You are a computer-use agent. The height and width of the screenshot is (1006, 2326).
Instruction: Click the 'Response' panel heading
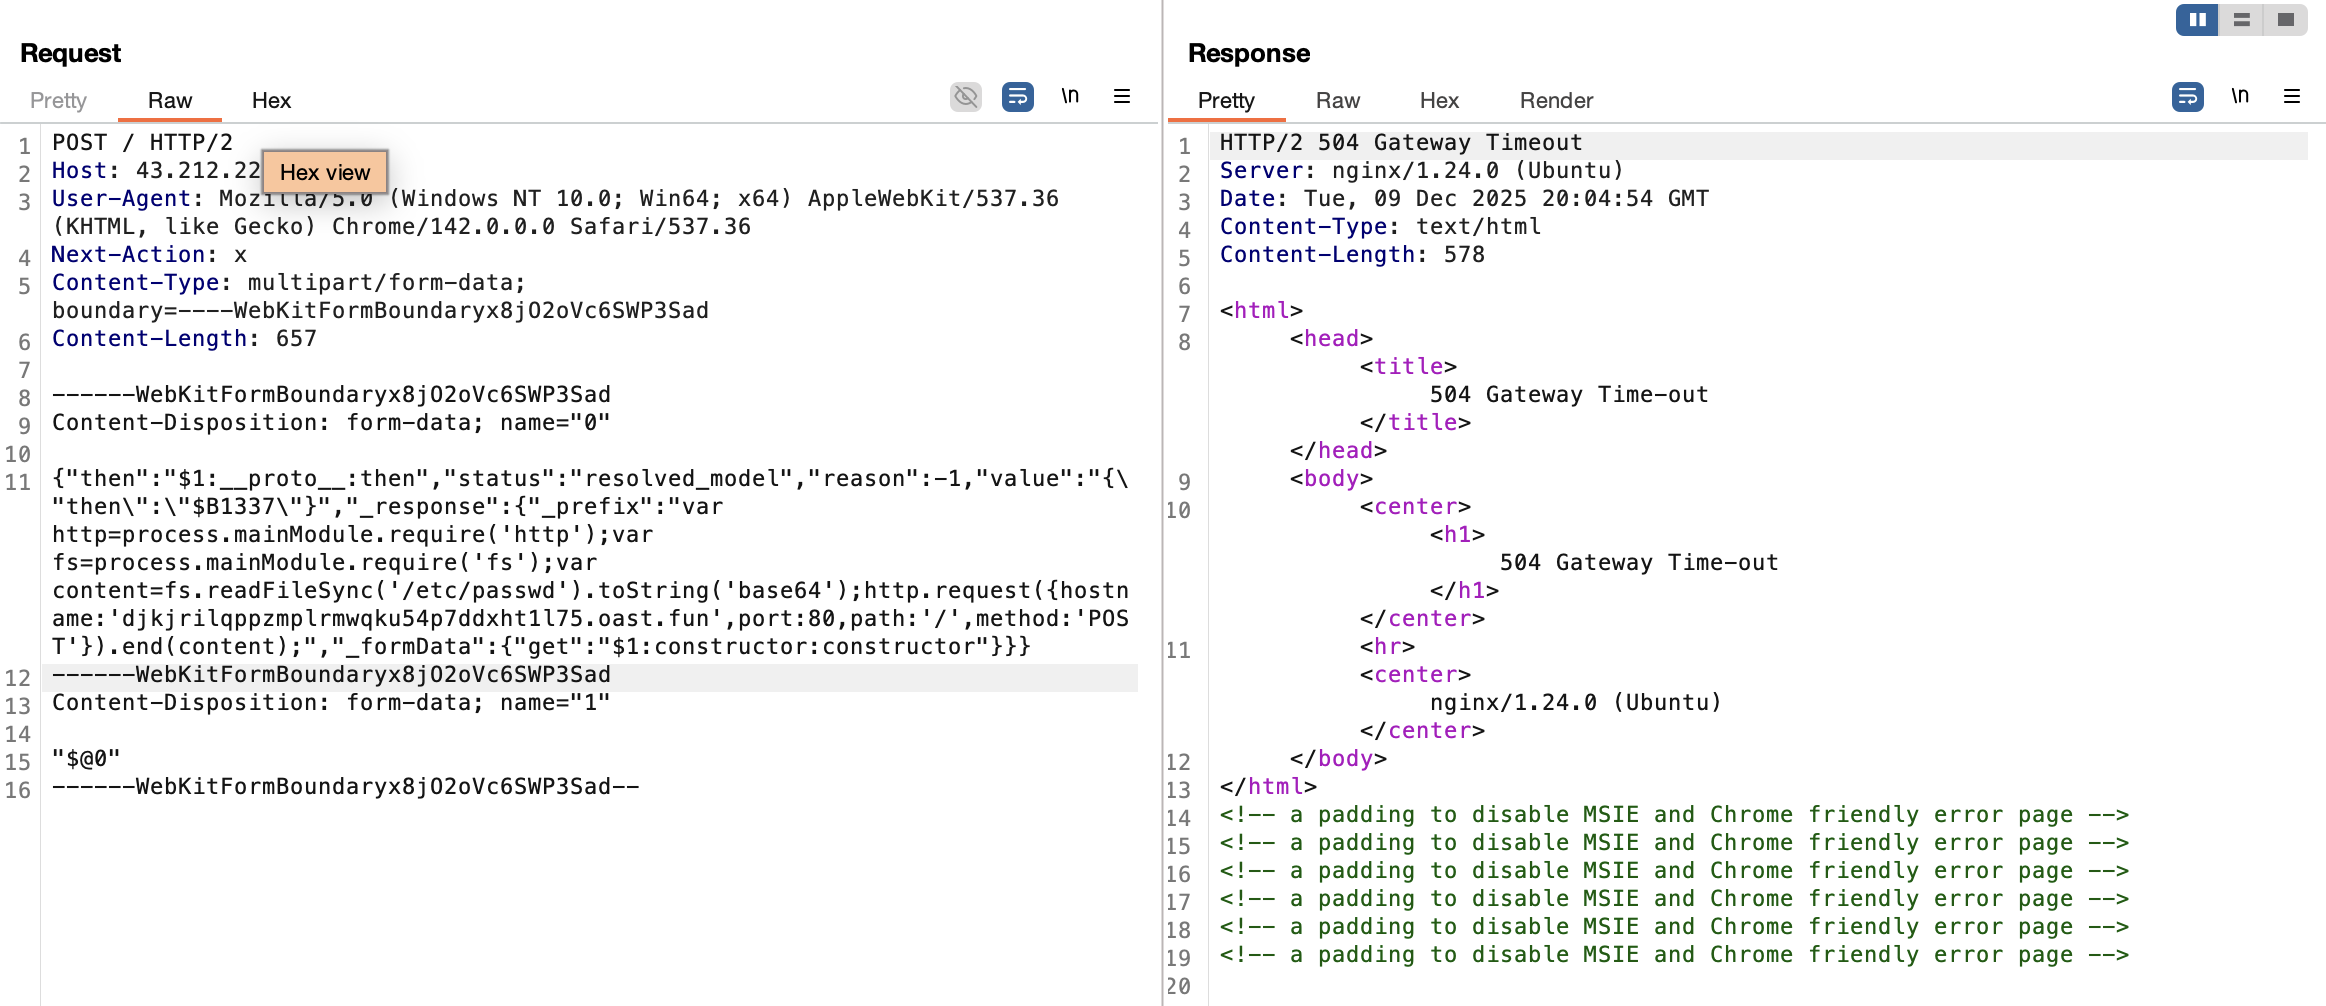pyautogui.click(x=1249, y=53)
